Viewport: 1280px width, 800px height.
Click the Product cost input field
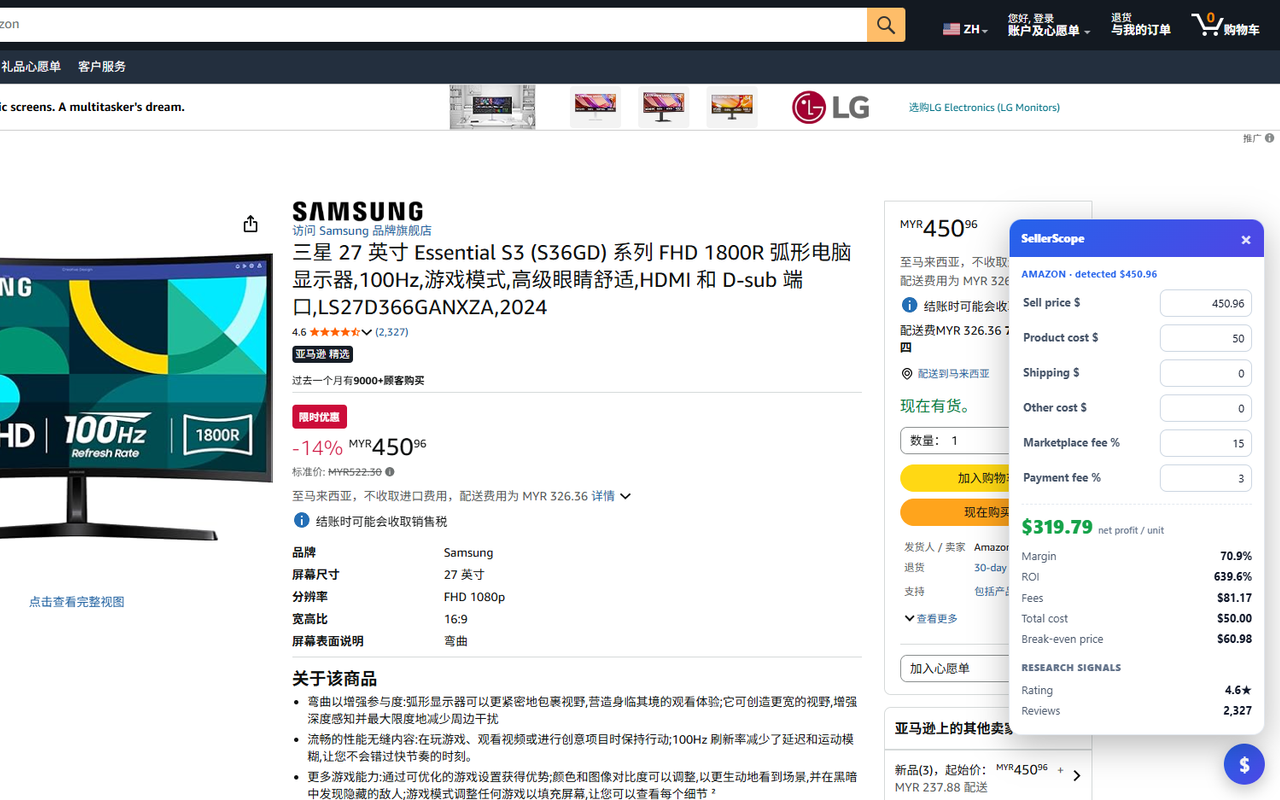pyautogui.click(x=1205, y=338)
